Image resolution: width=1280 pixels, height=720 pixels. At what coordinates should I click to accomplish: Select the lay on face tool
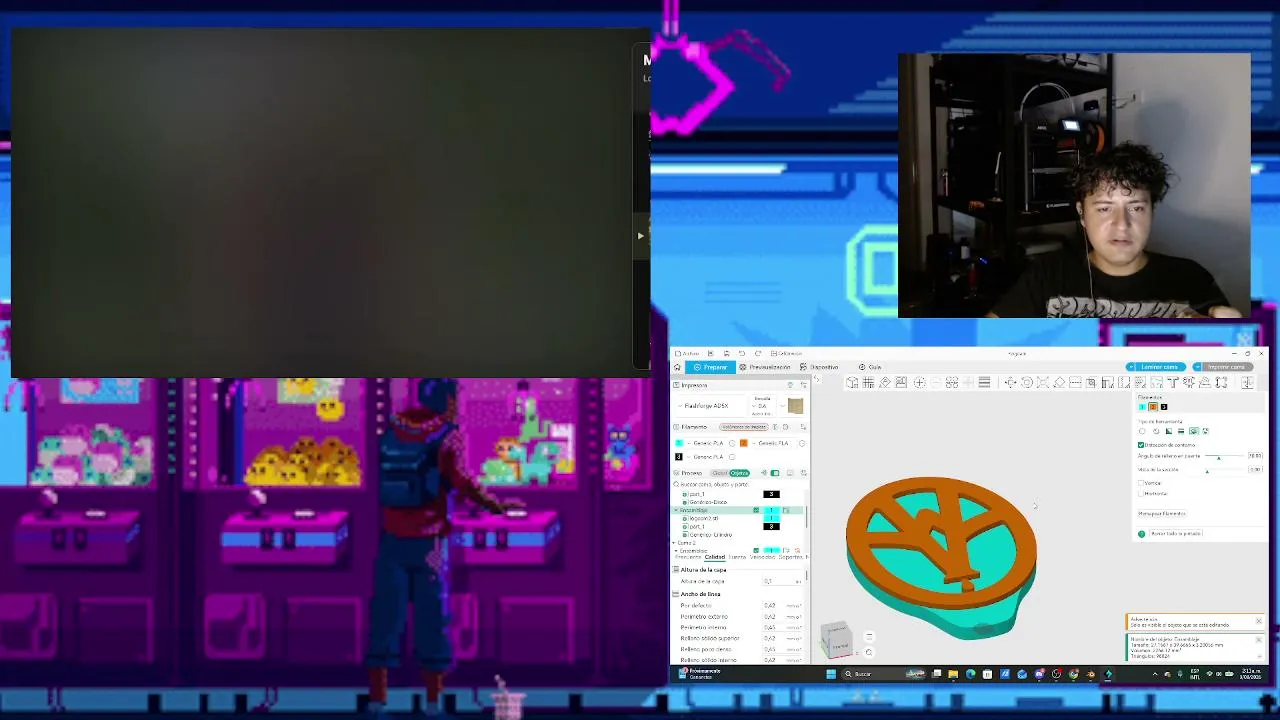(x=1059, y=383)
